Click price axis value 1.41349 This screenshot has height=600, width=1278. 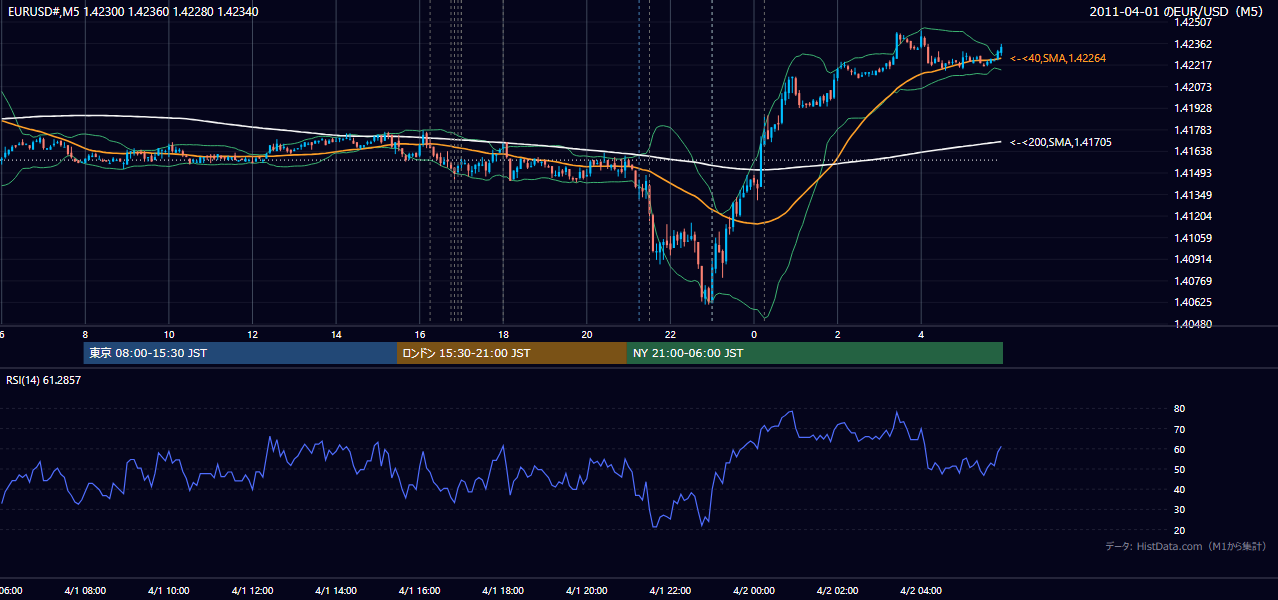point(1193,195)
